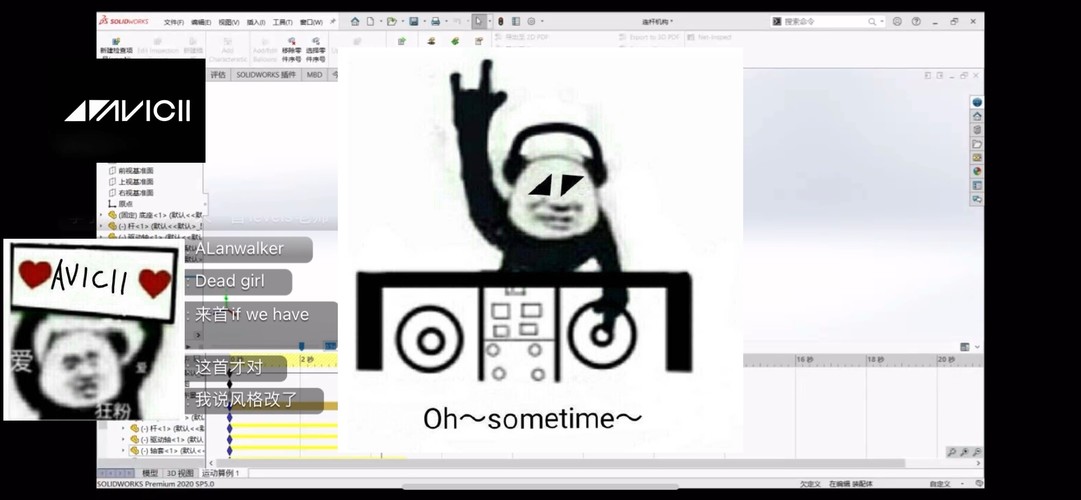Open SOLIDWORKS Resources globe in task pane

977,102
